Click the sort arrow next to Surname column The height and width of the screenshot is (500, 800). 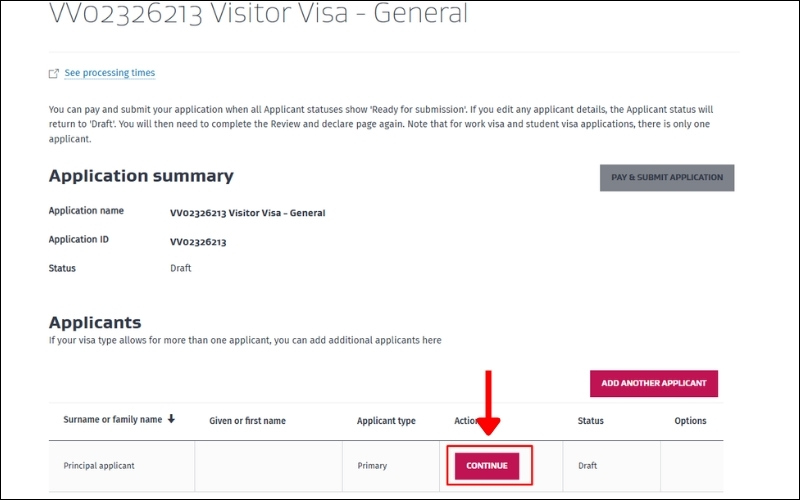(171, 419)
